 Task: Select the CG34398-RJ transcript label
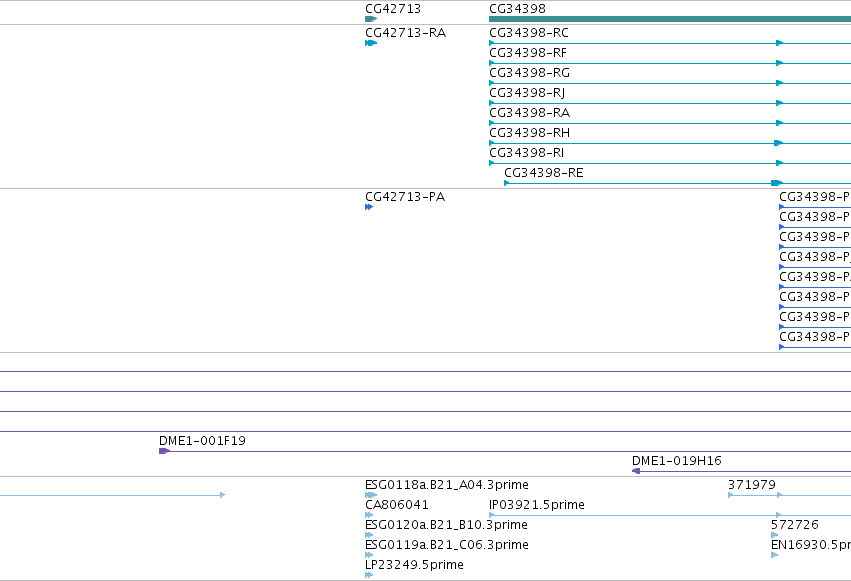coord(527,93)
